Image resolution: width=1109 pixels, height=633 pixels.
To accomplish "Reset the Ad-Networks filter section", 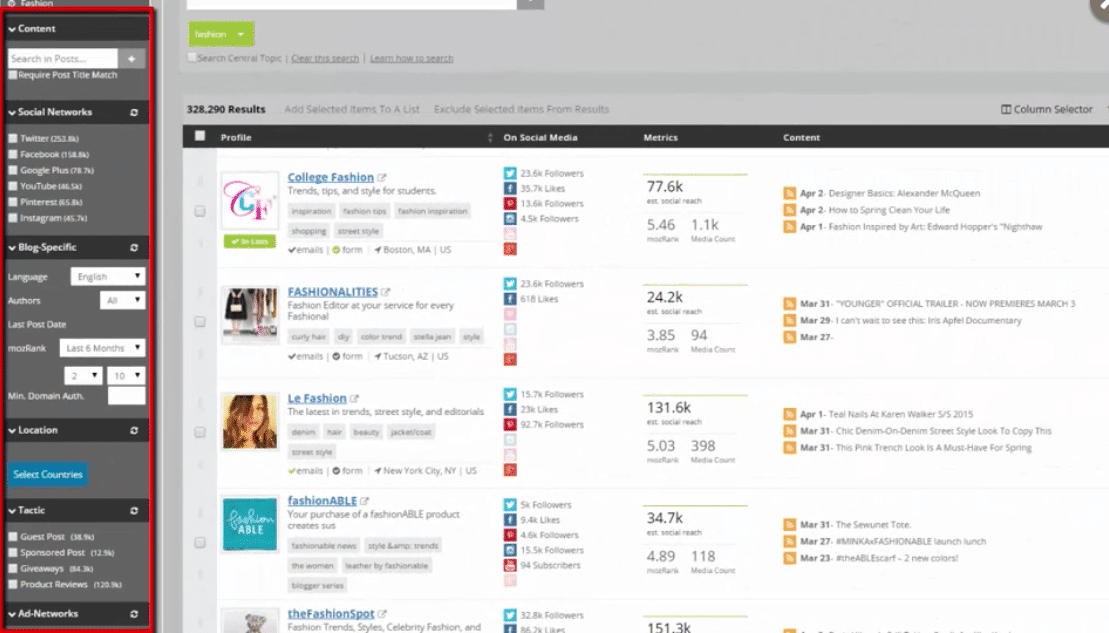I will (134, 614).
